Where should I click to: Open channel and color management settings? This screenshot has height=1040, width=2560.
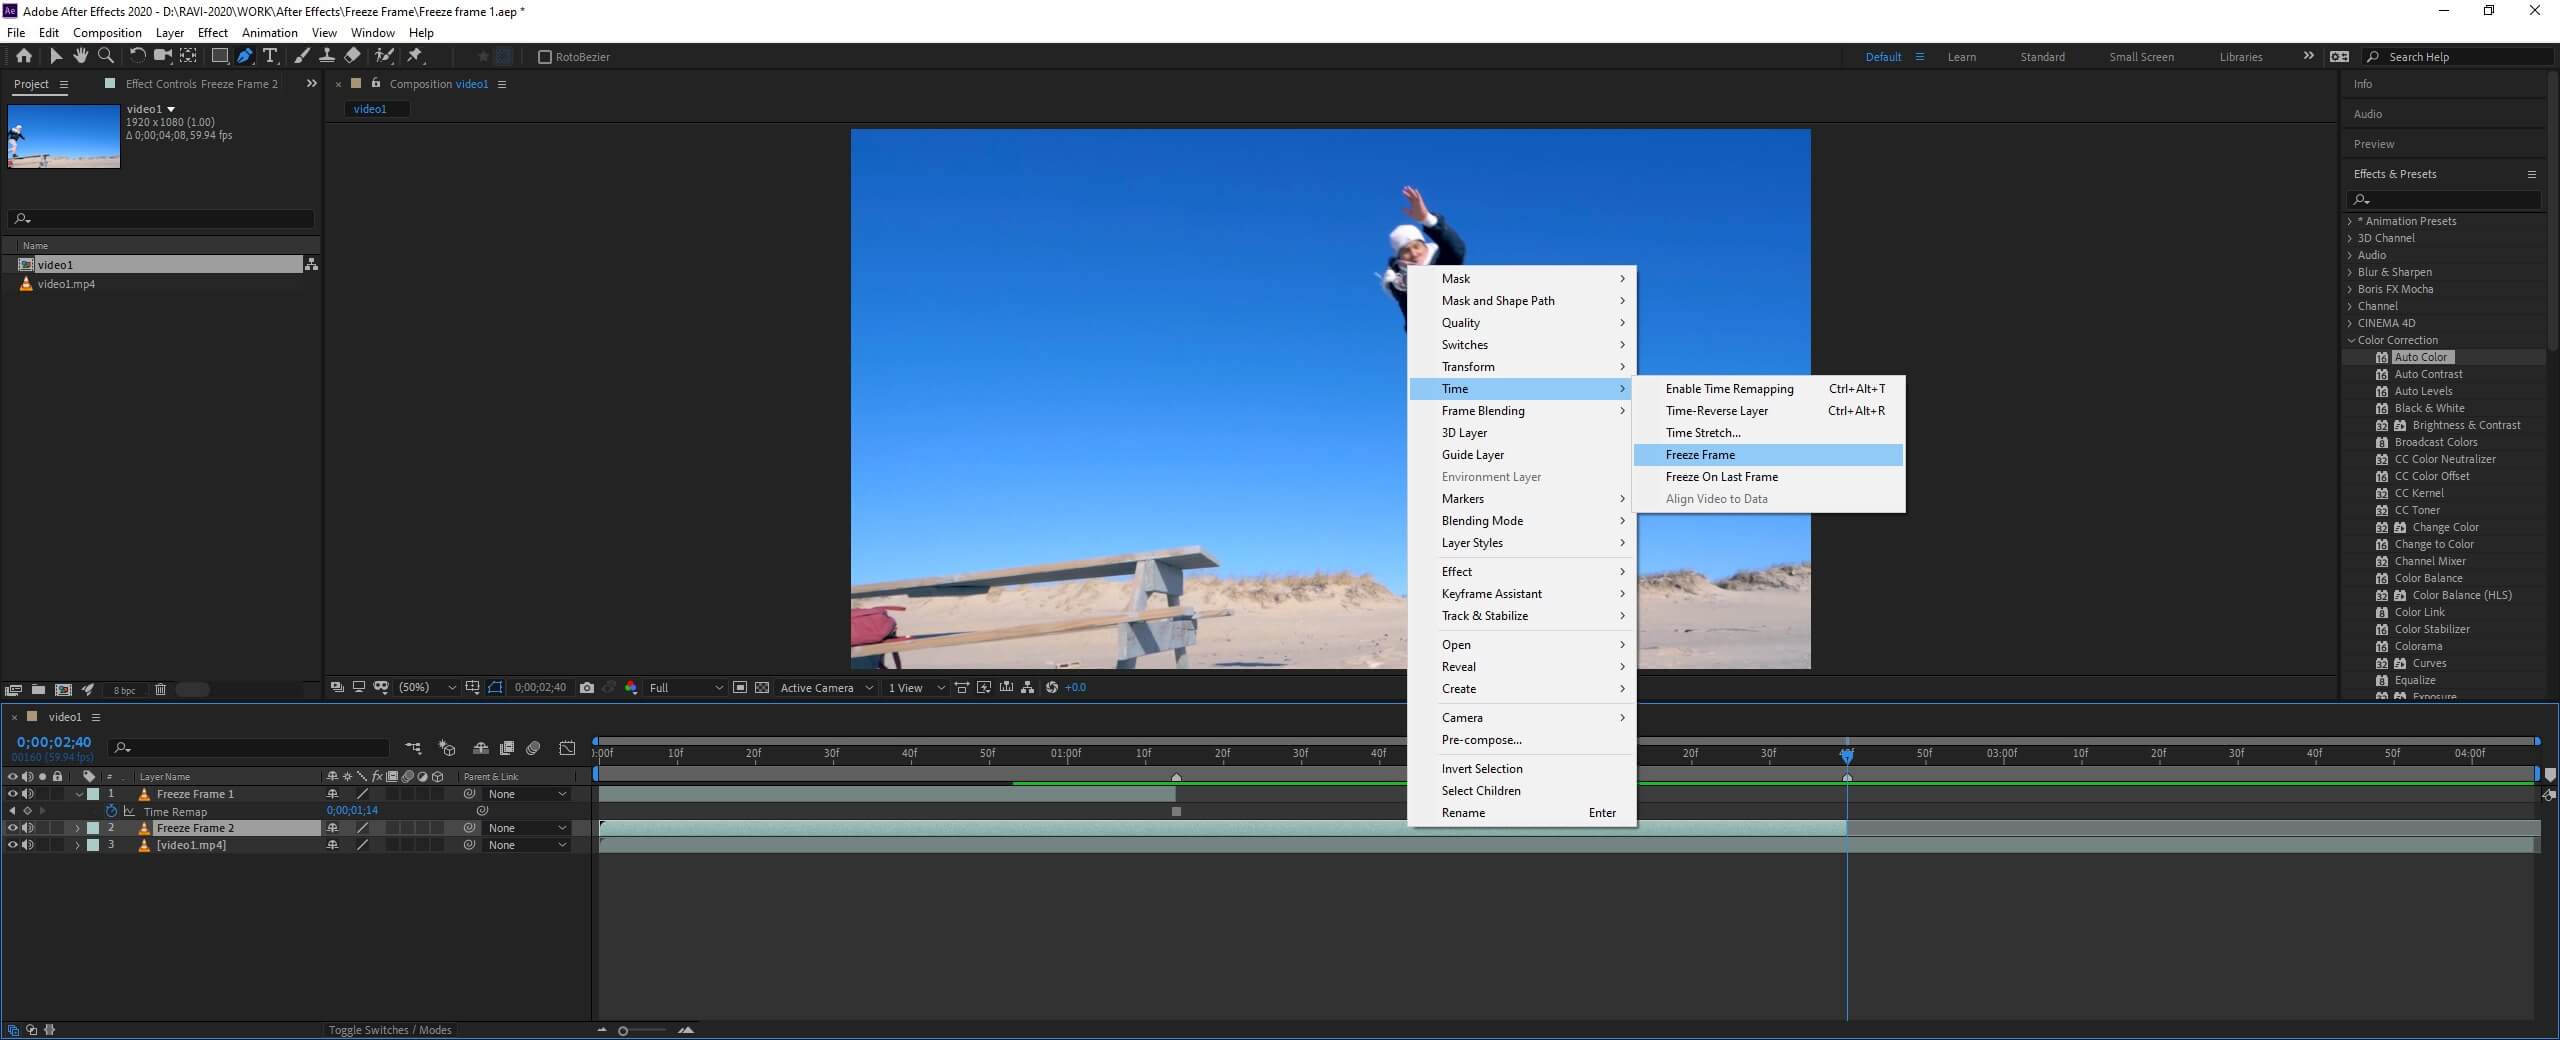tap(631, 688)
